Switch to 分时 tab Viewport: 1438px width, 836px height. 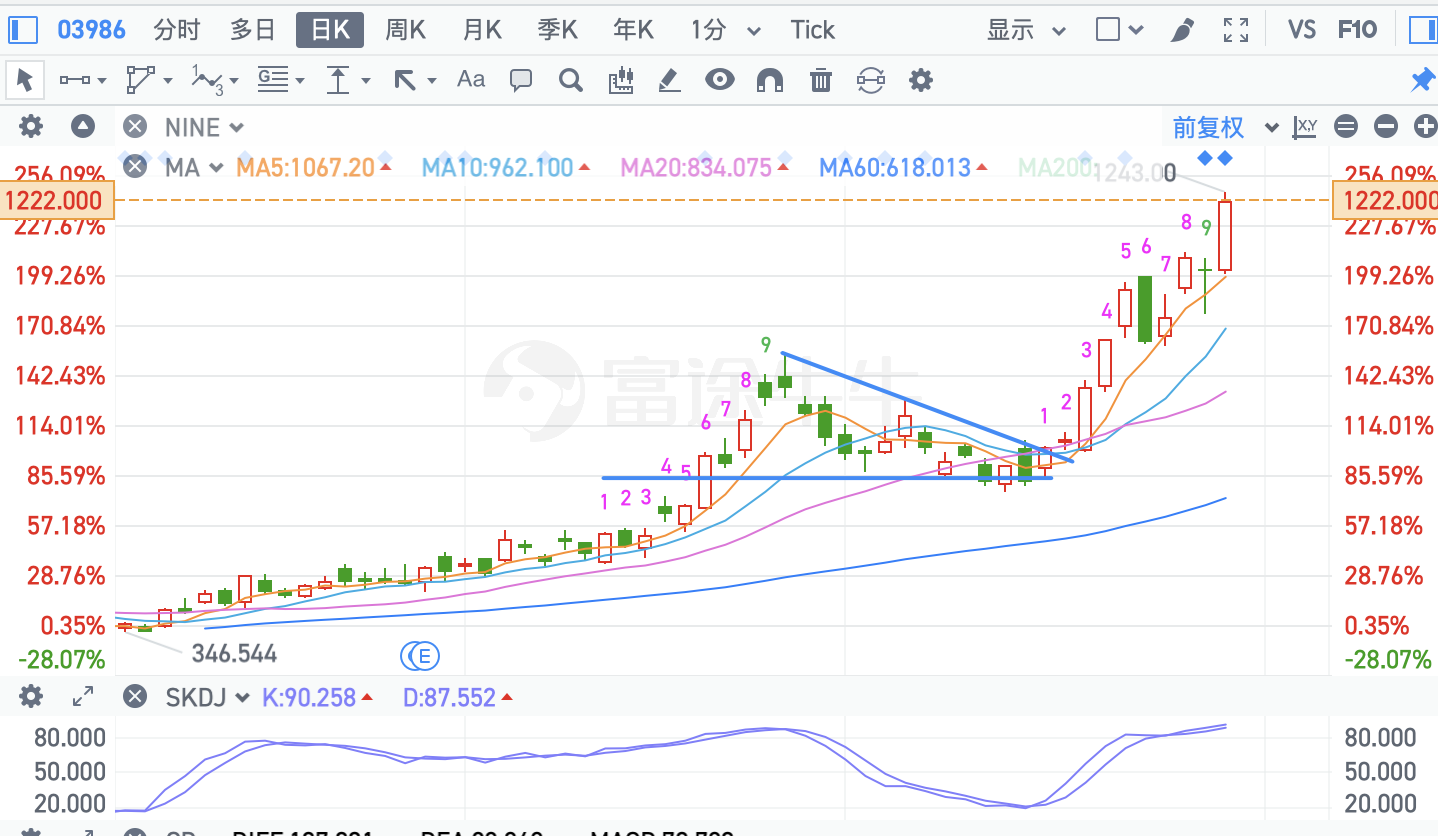pyautogui.click(x=177, y=30)
